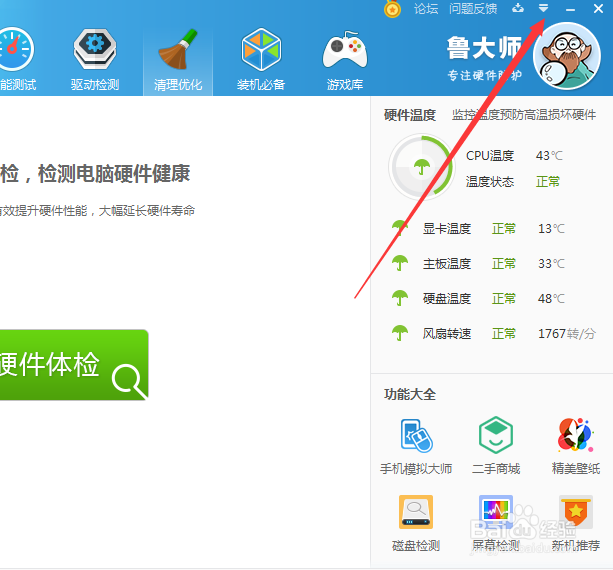The image size is (613, 570).
Task: Click umbrella icon beside 显卡温度
Action: click(x=400, y=228)
